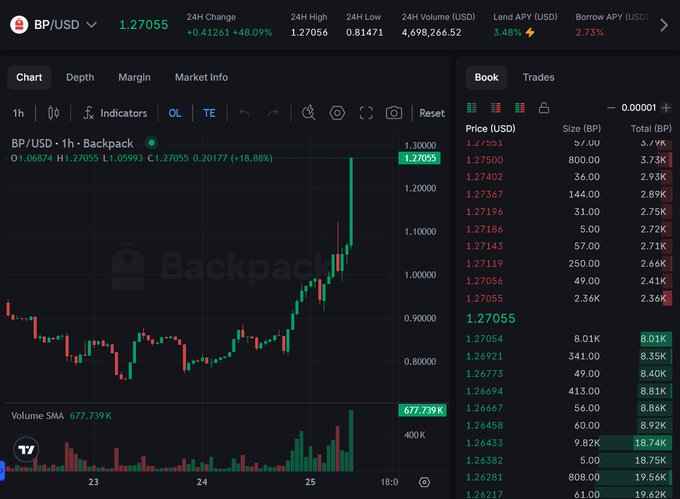Show asks-only order book layout
680x499 pixels.
tap(496, 108)
